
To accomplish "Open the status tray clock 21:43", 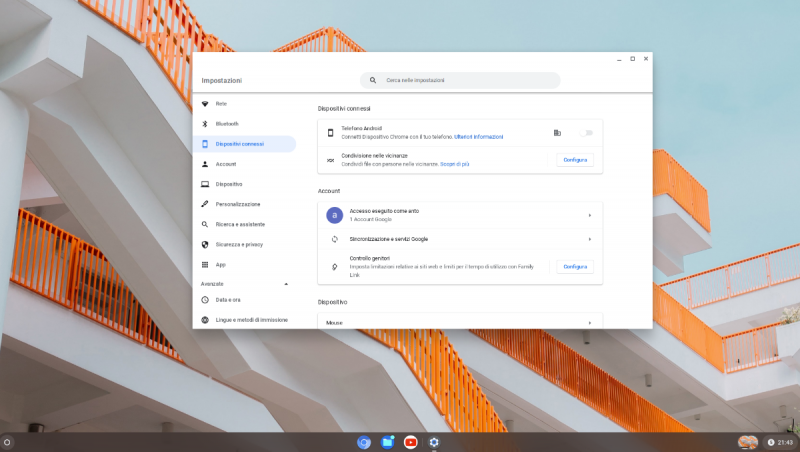I will pyautogui.click(x=781, y=442).
